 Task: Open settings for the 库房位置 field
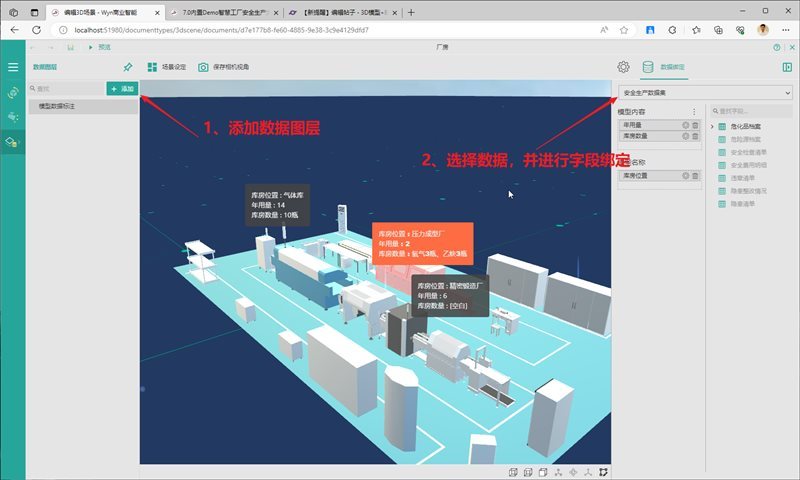coord(686,175)
